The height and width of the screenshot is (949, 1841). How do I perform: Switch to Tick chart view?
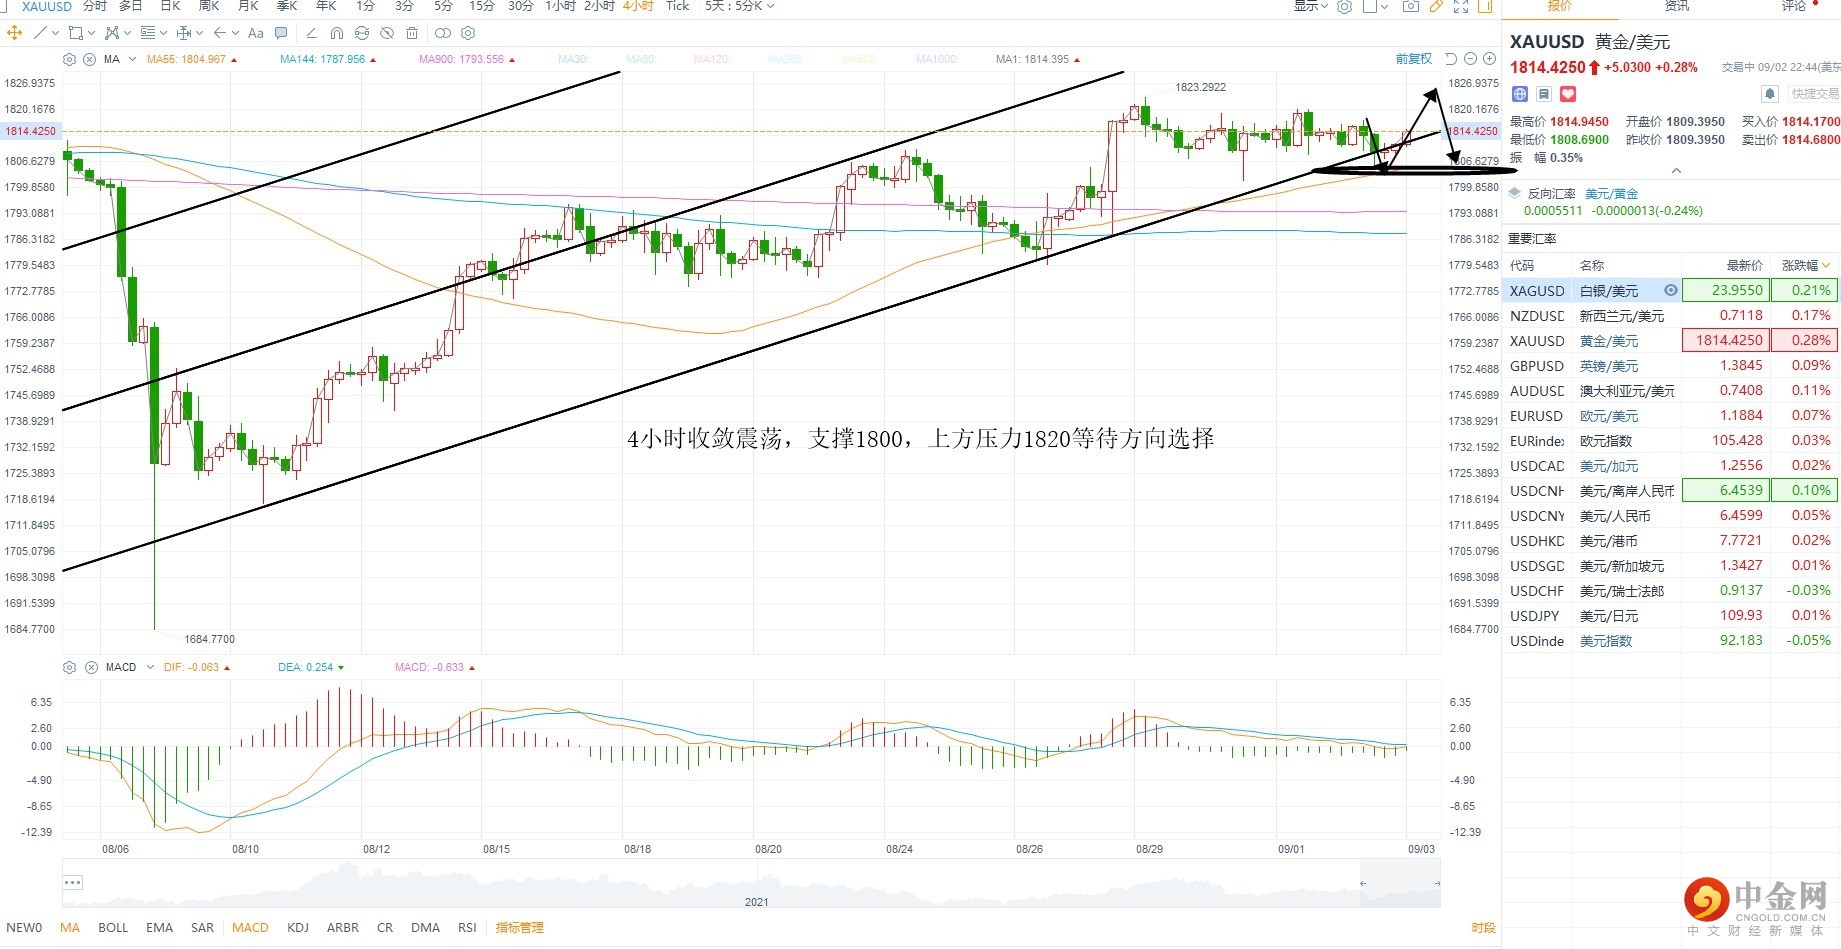[677, 6]
